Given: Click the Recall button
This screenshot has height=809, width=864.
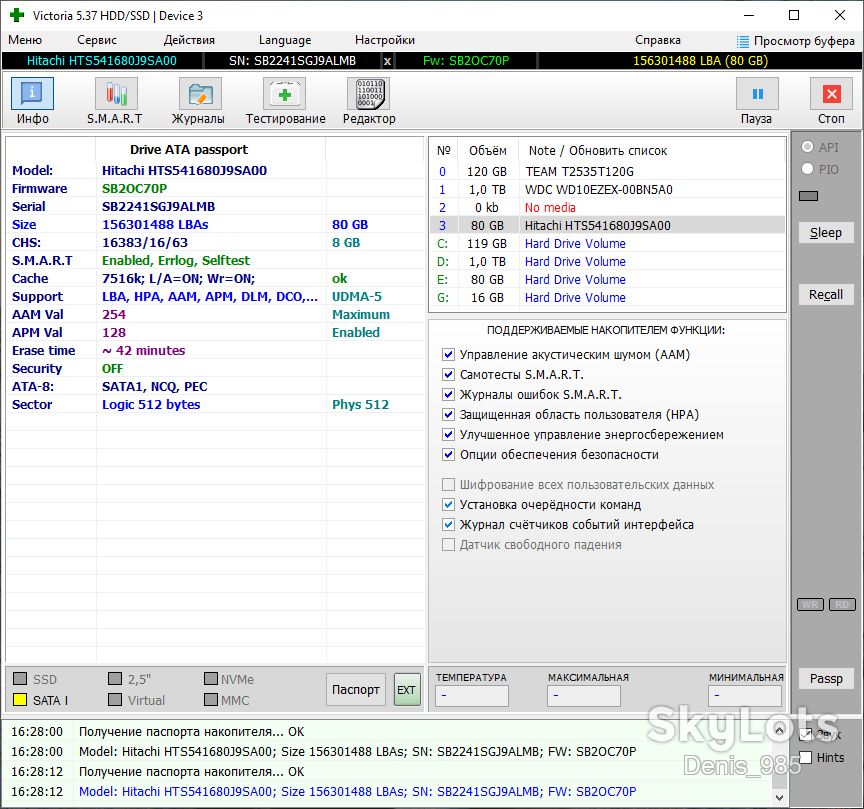Looking at the screenshot, I should pos(826,295).
